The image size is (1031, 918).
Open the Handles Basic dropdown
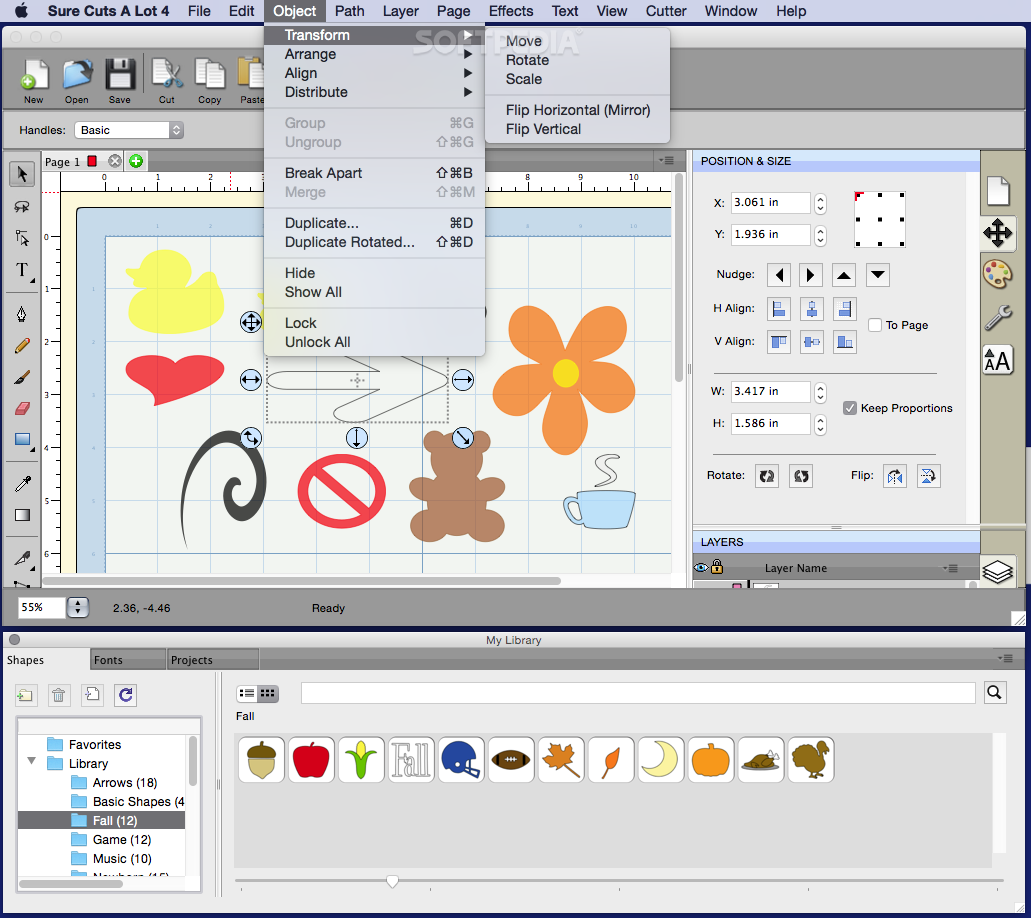[128, 130]
